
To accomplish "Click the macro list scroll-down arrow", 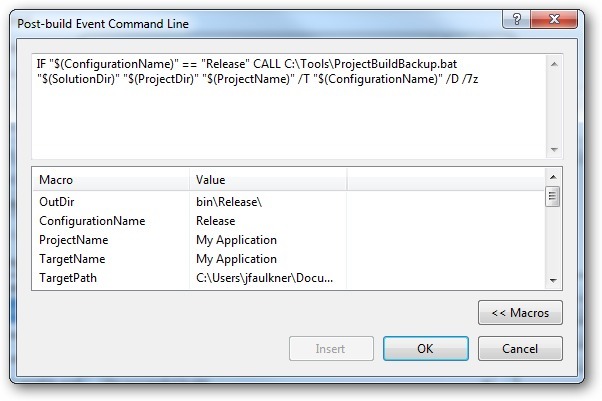I will click(x=552, y=281).
